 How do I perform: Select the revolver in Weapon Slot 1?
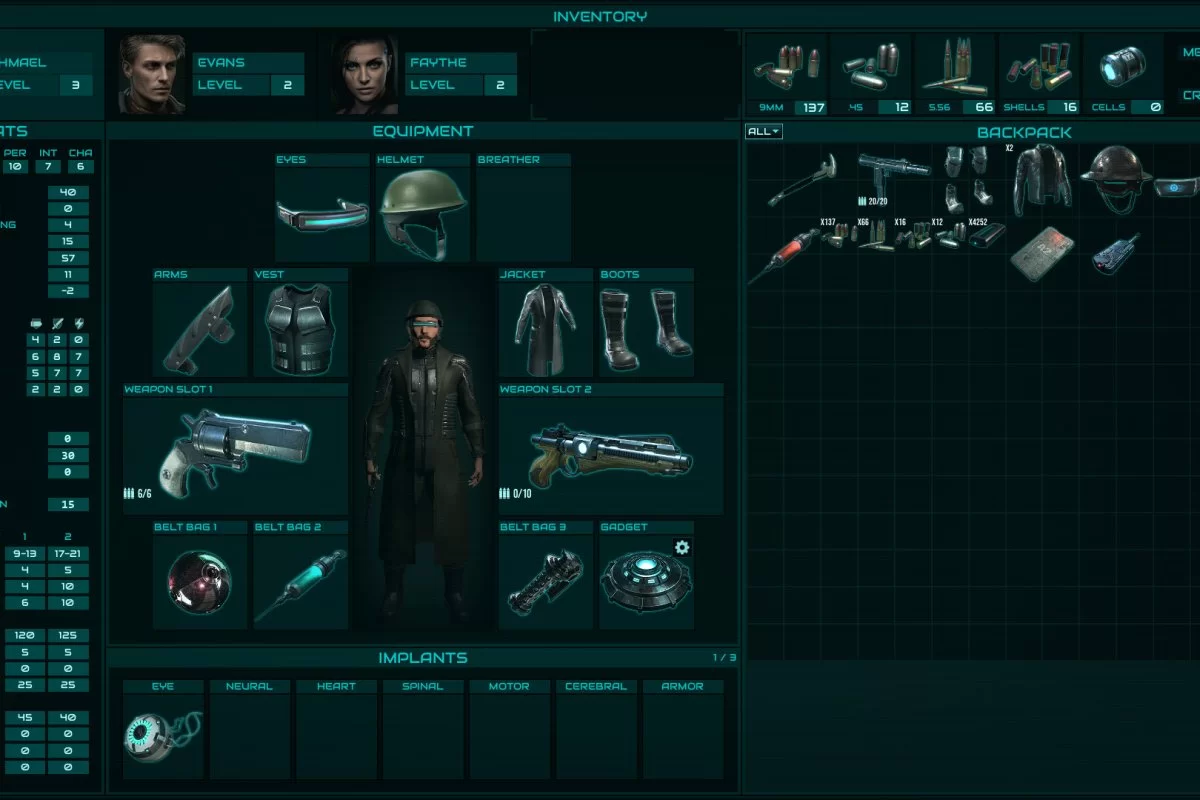(x=236, y=449)
